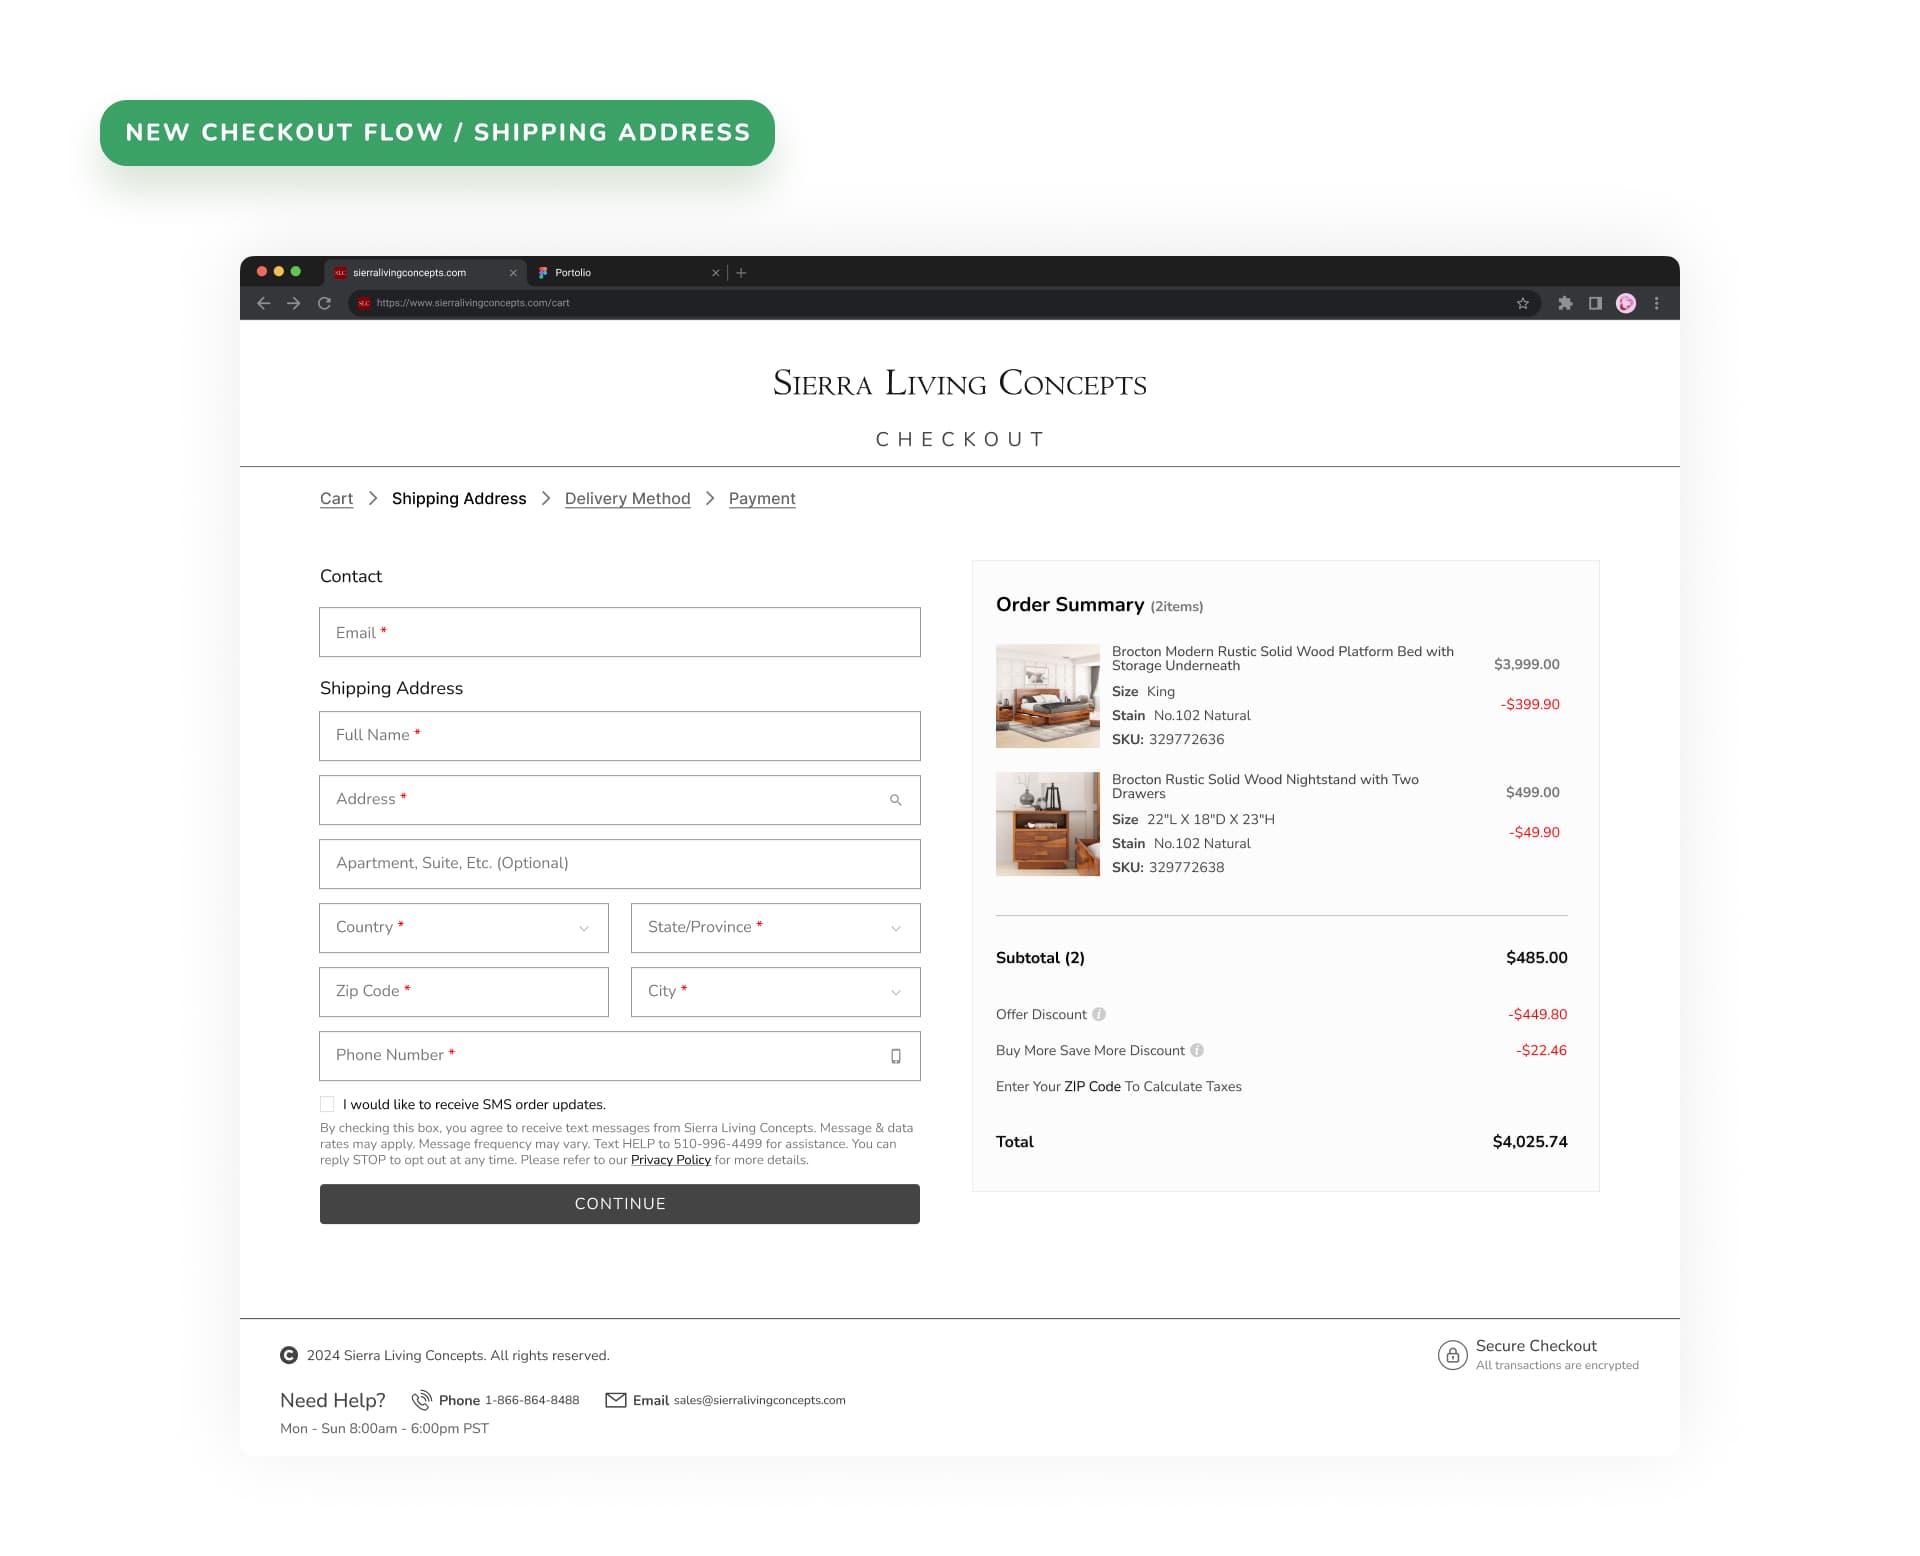
Task: Click the $499.00 nightstand price
Action: 1533,792
